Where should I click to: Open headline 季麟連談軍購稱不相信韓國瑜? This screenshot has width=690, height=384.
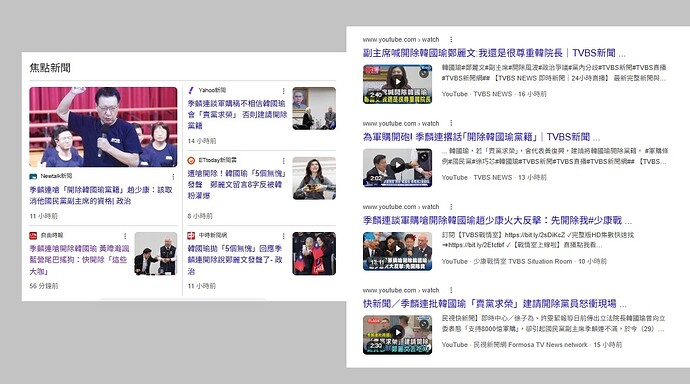(x=237, y=114)
